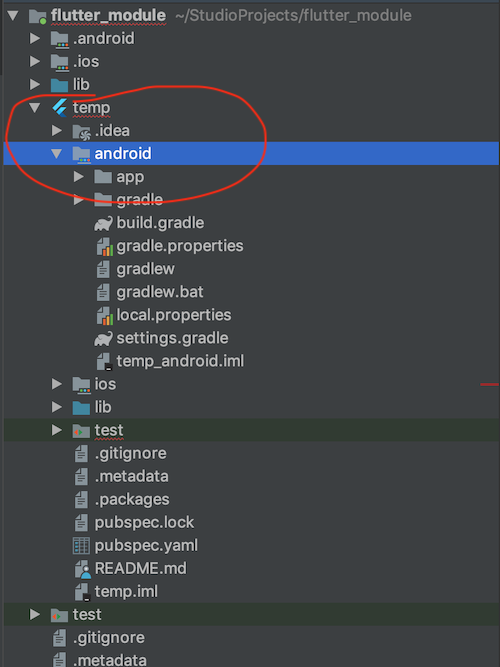500x667 pixels.
Task: Click the local.properties file icon
Action: click(x=104, y=316)
